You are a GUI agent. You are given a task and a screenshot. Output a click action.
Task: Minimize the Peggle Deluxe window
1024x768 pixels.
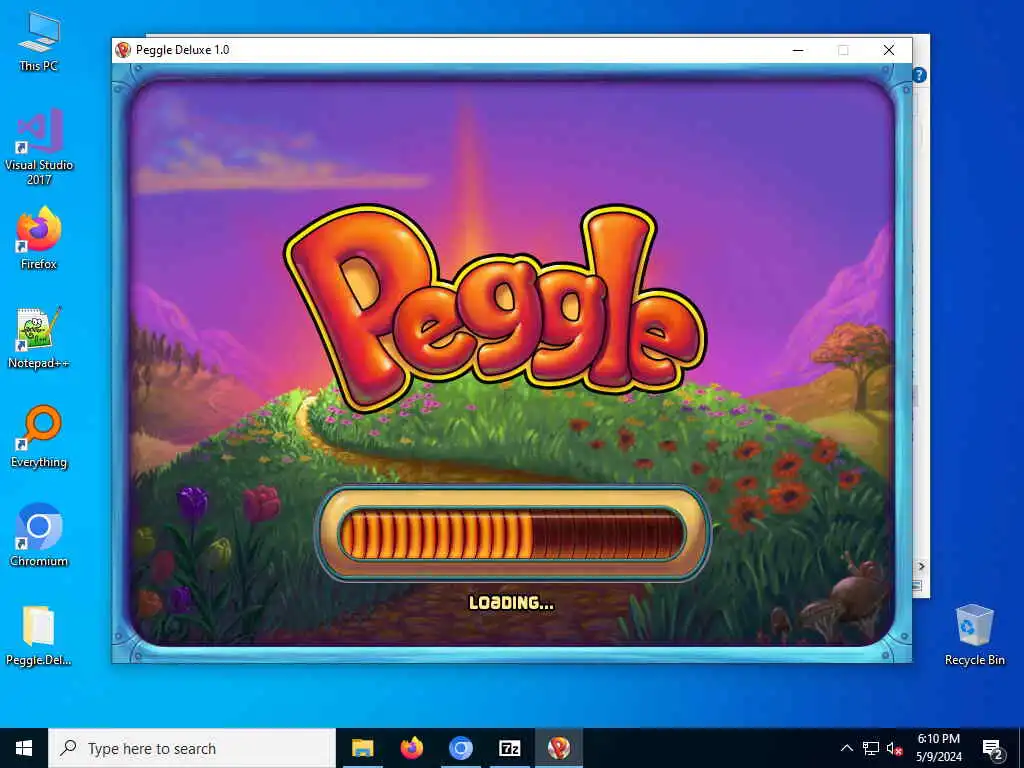(797, 50)
